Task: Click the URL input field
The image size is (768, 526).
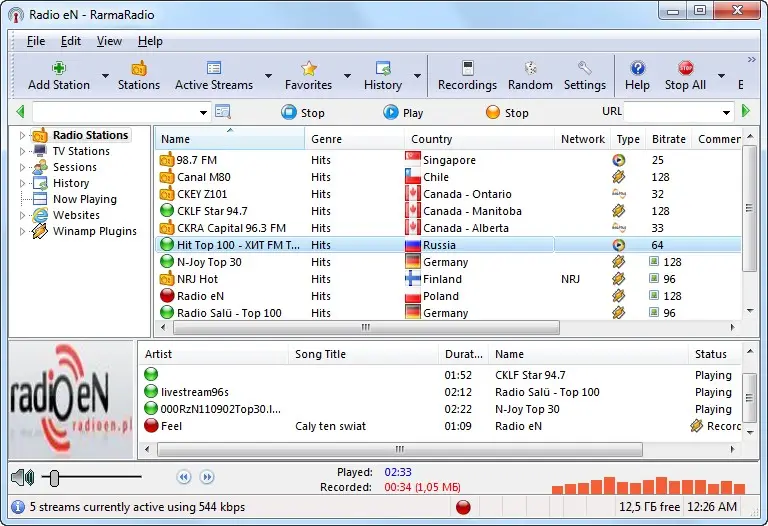Action: (x=672, y=112)
